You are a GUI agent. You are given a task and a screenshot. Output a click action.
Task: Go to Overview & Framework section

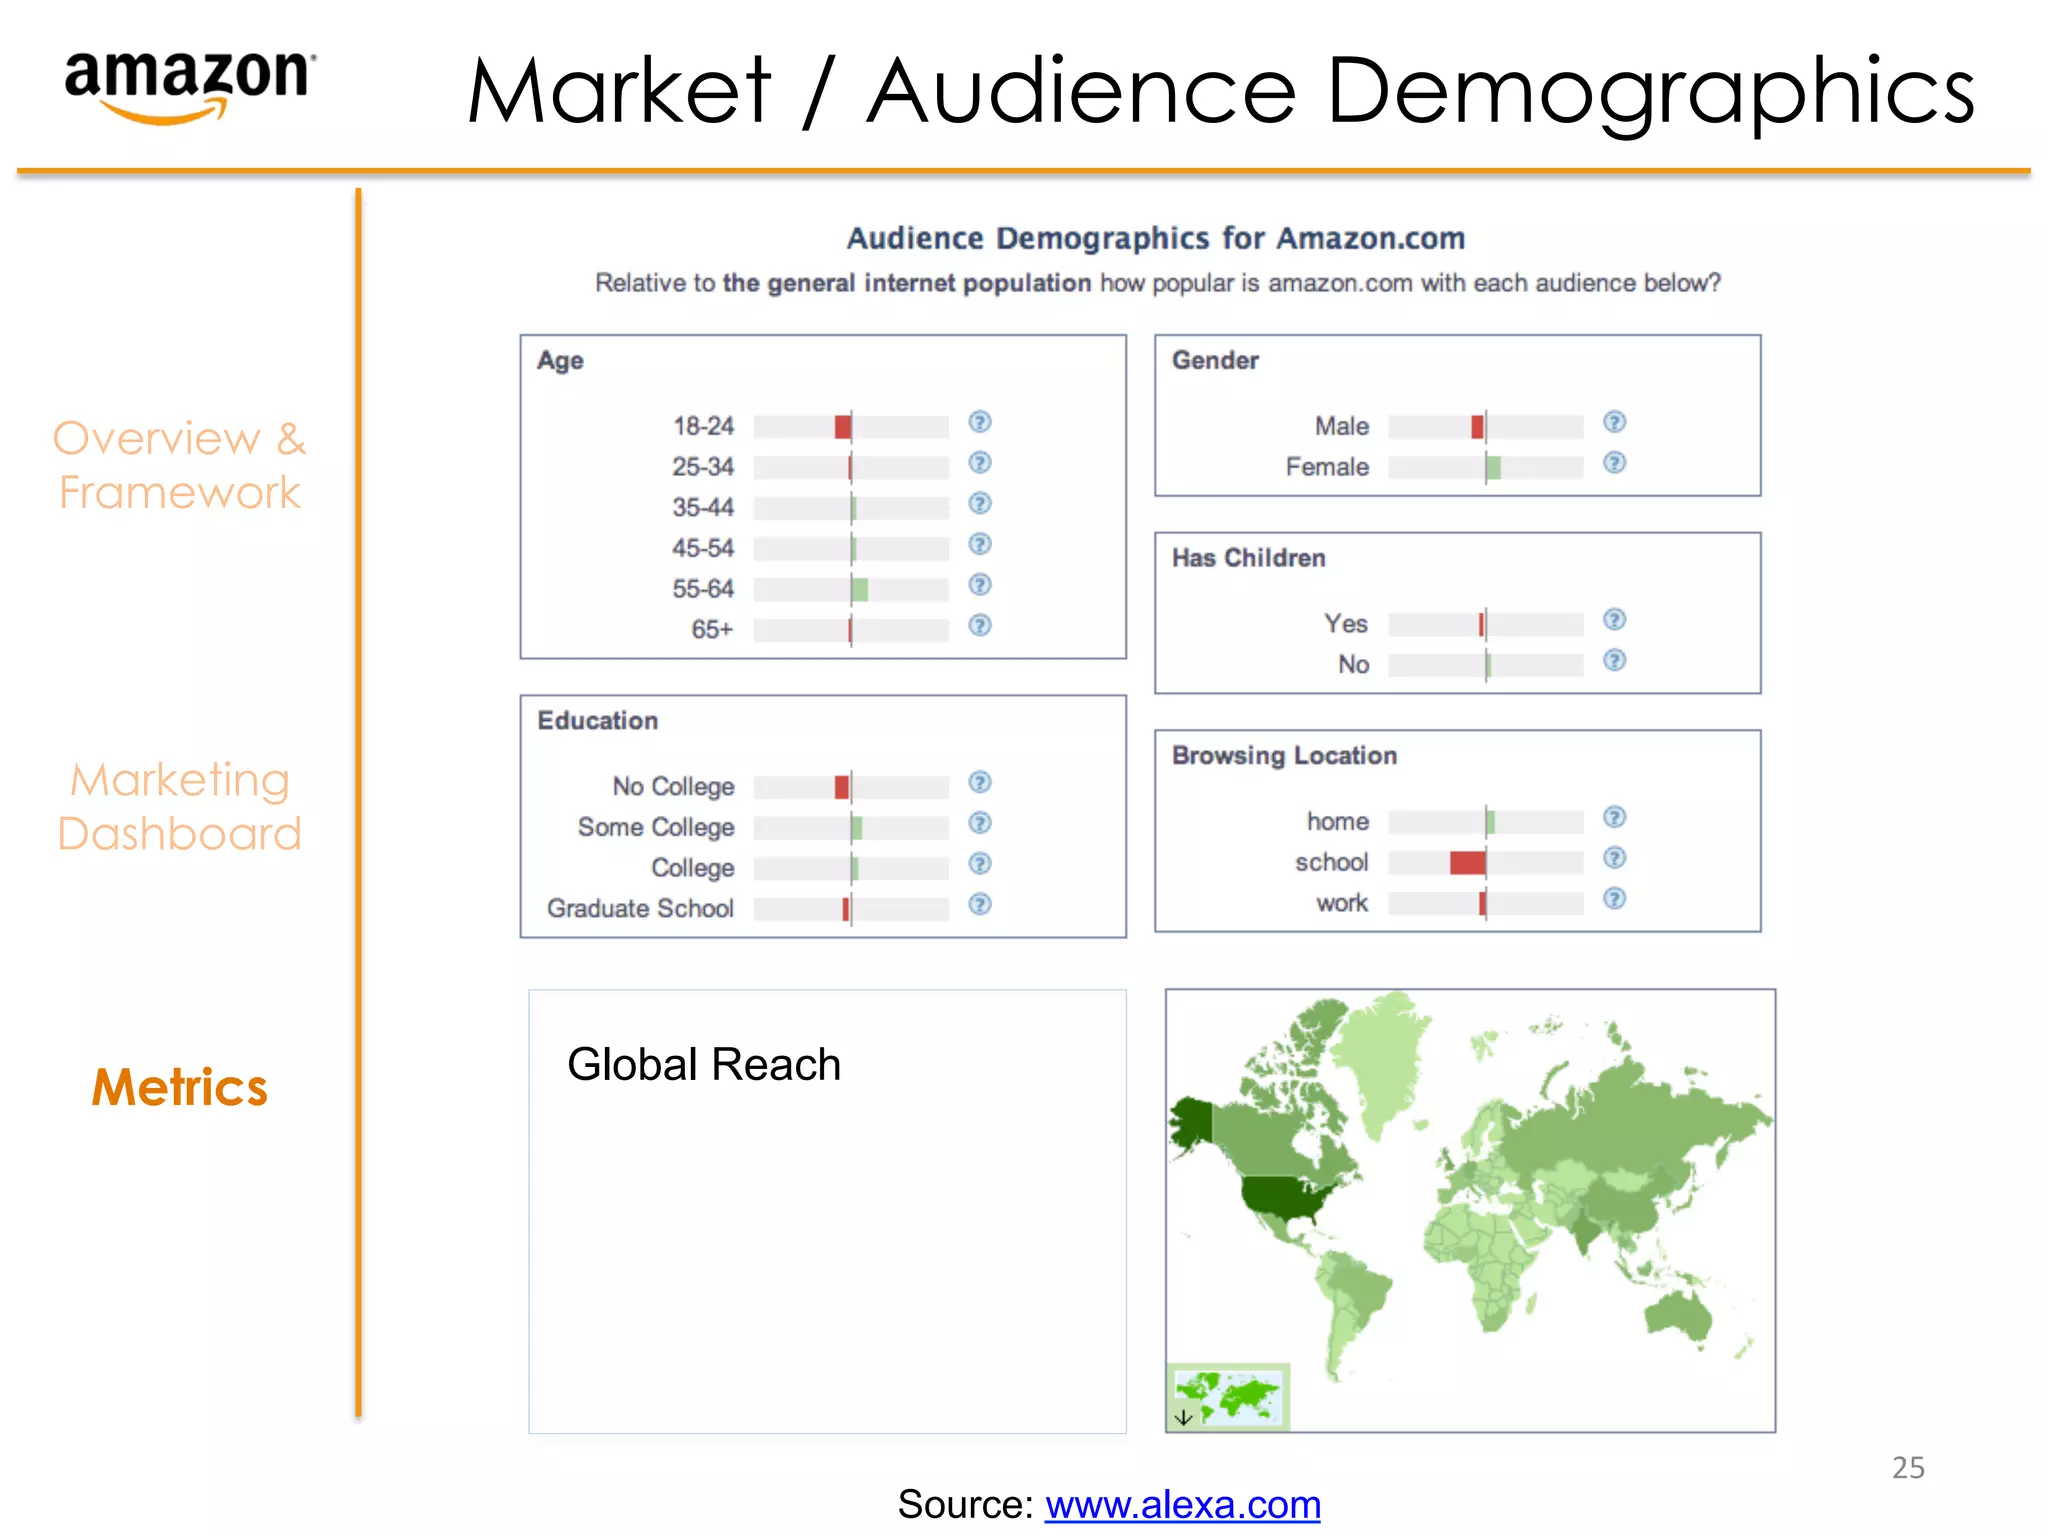point(179,465)
